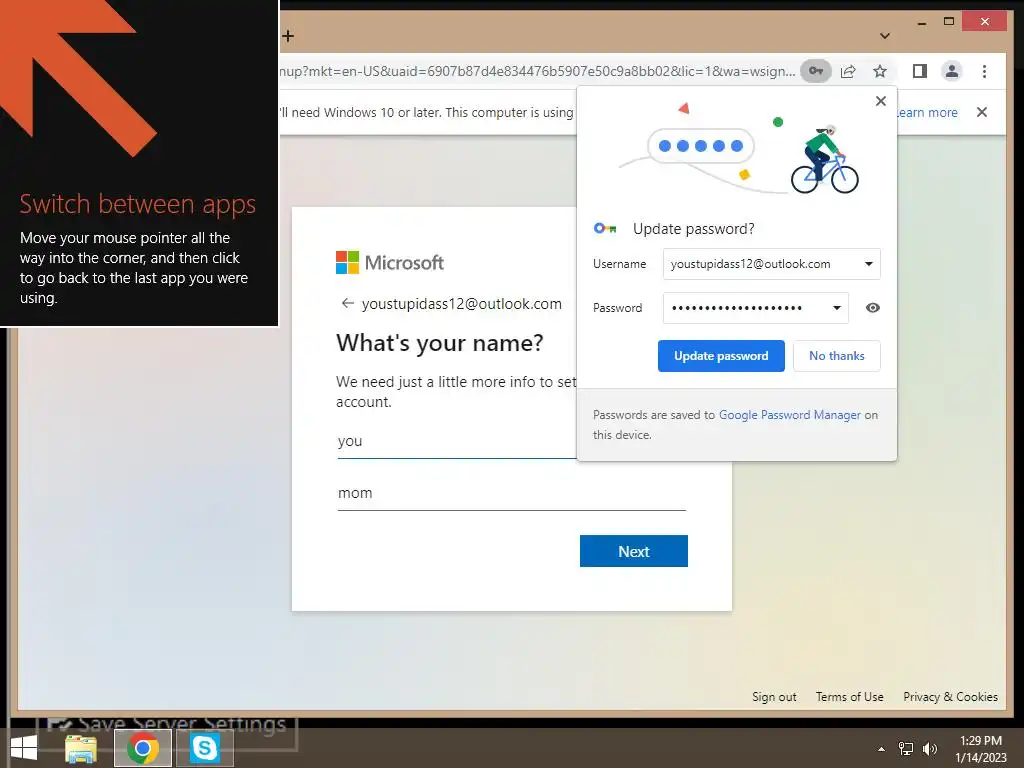This screenshot has height=768, width=1024.
Task: Bookmark this page with the star icon
Action: click(x=880, y=71)
